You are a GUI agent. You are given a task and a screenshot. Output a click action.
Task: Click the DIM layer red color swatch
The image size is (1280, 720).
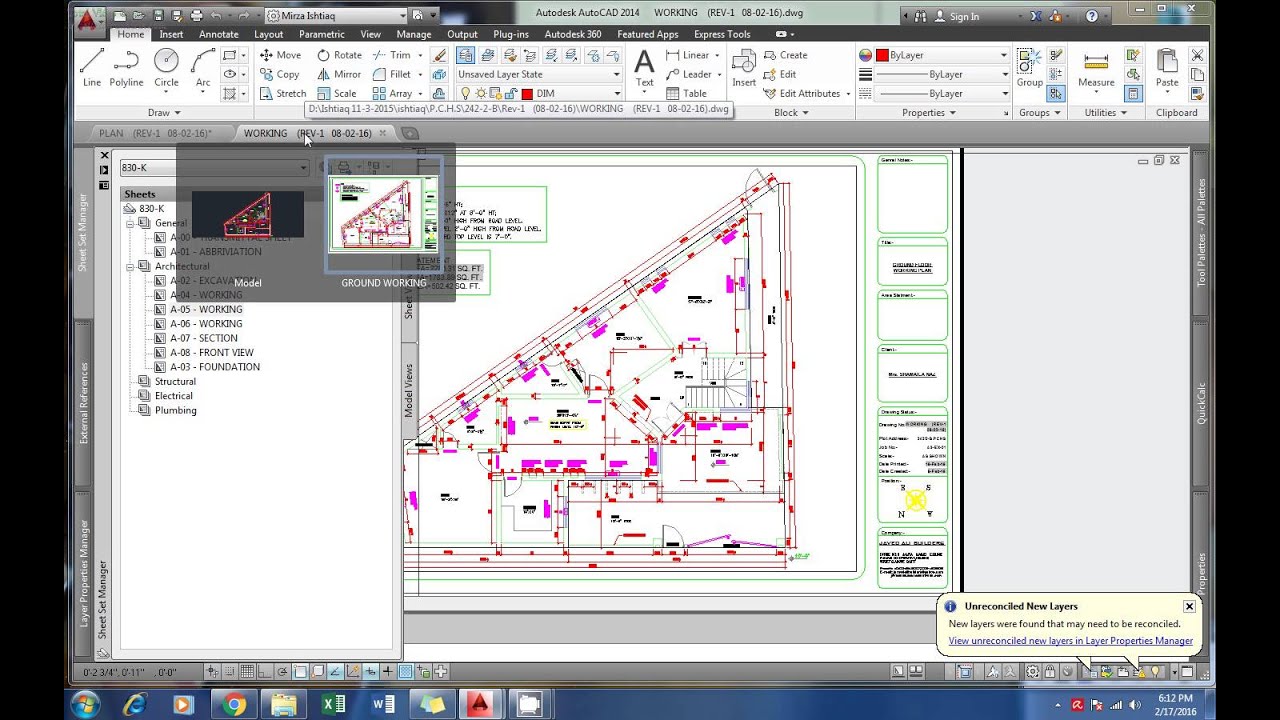click(x=527, y=94)
